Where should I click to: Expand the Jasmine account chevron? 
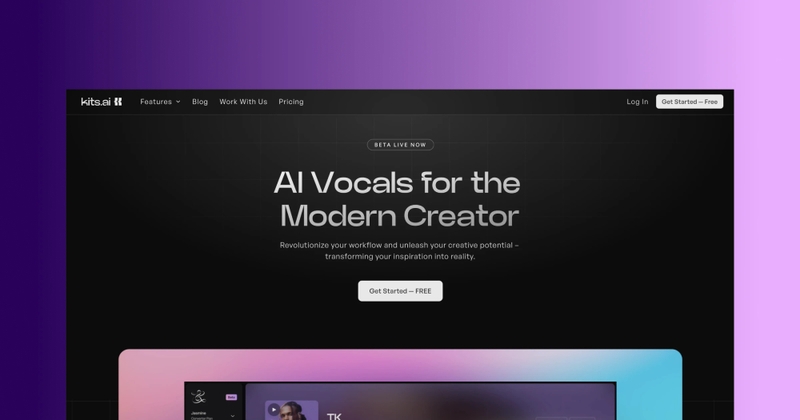[x=233, y=416]
